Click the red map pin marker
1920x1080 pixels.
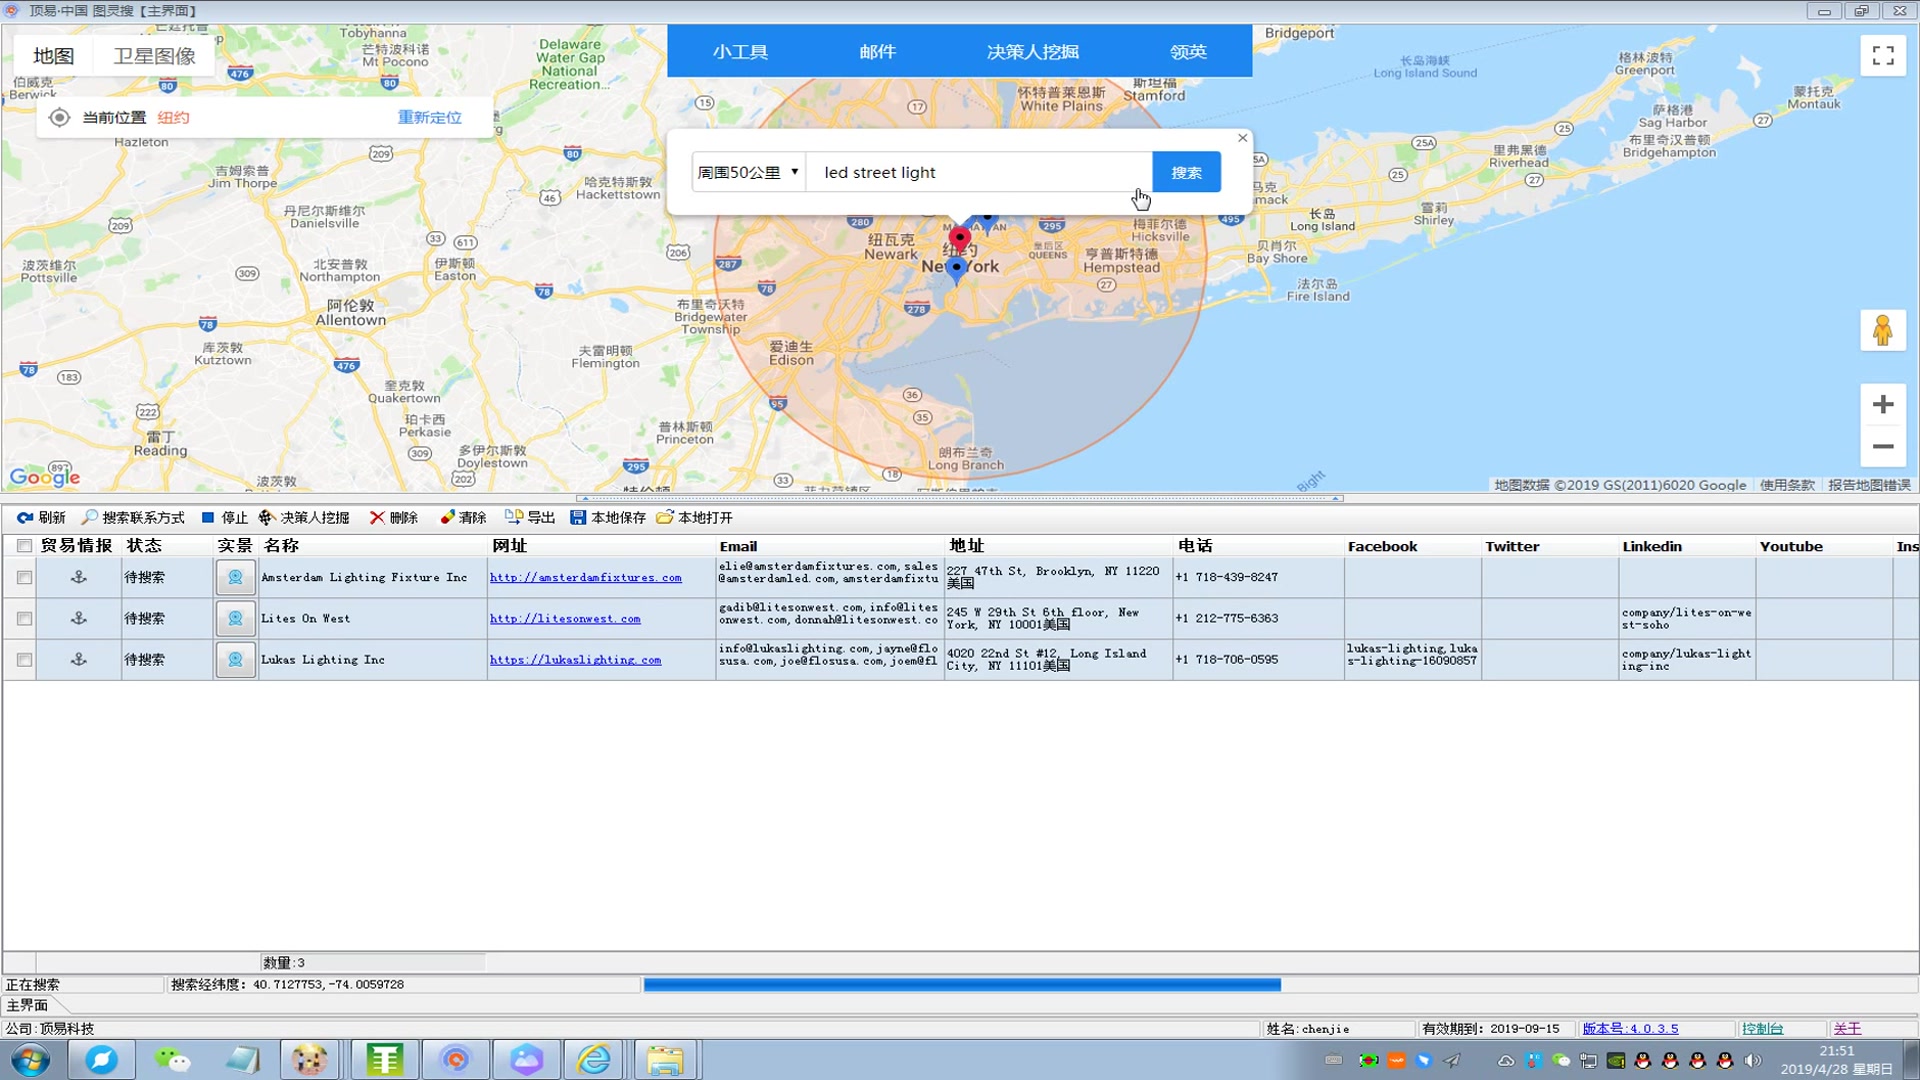960,239
